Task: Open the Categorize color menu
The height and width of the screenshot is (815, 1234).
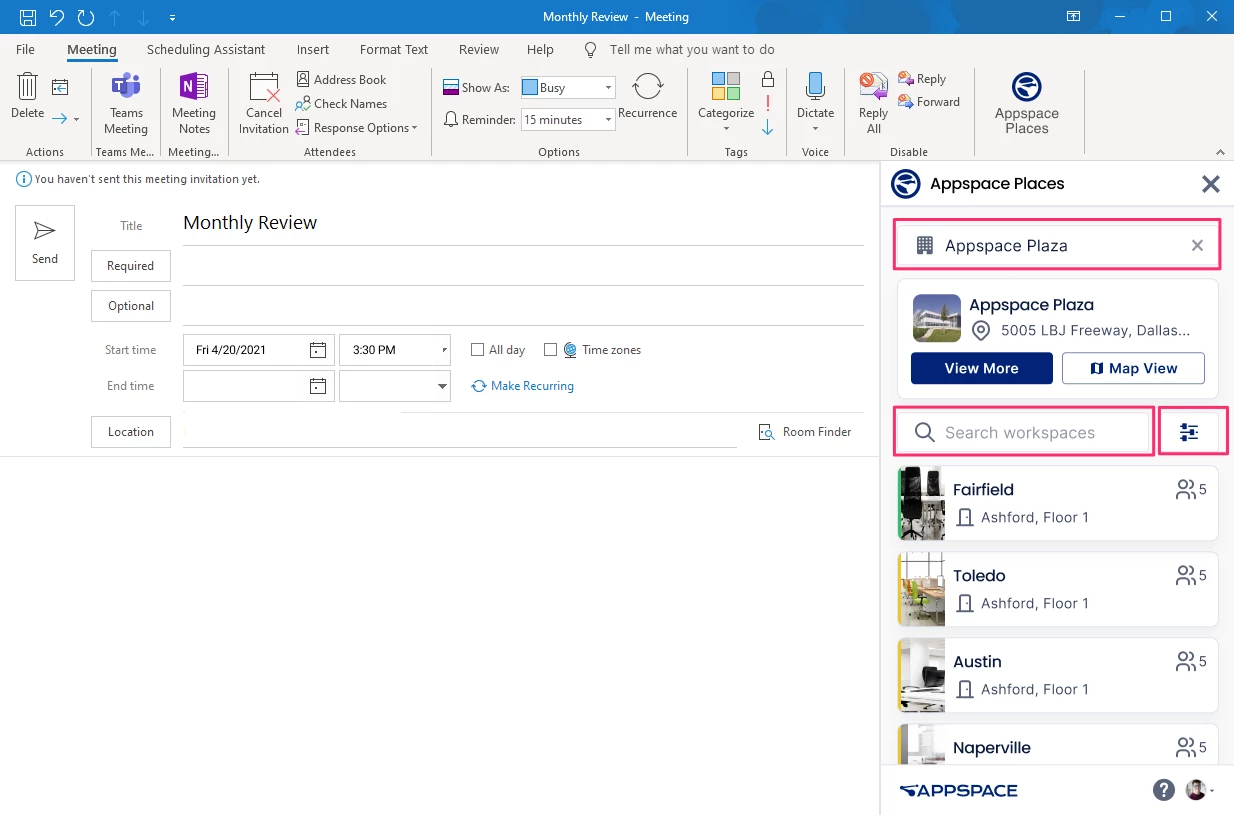Action: click(726, 102)
